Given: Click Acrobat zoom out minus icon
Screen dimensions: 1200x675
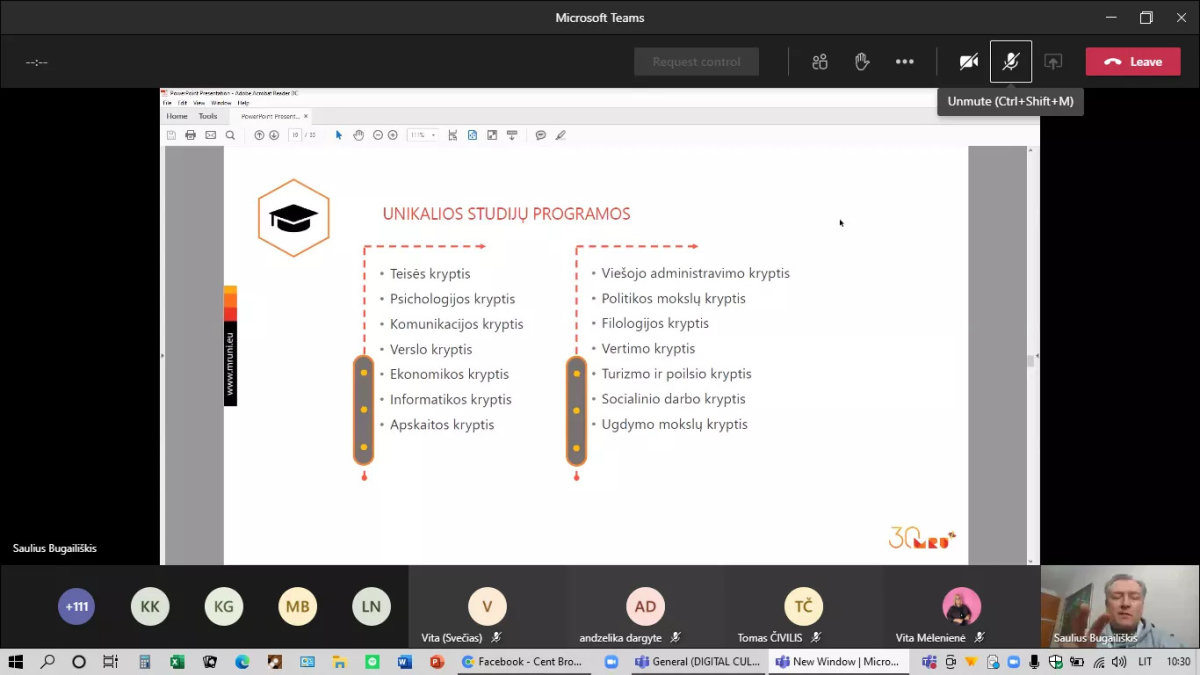Looking at the screenshot, I should coord(378,135).
